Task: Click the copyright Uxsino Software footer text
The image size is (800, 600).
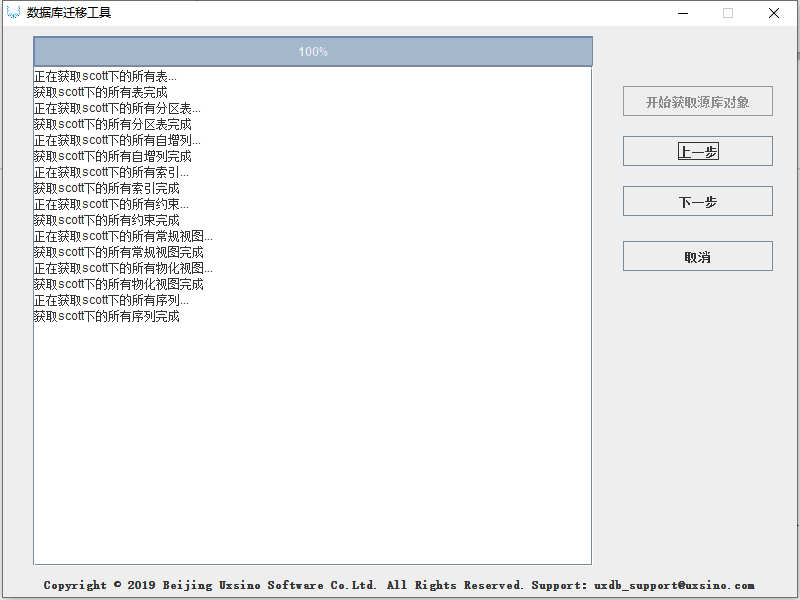Action: click(x=399, y=585)
